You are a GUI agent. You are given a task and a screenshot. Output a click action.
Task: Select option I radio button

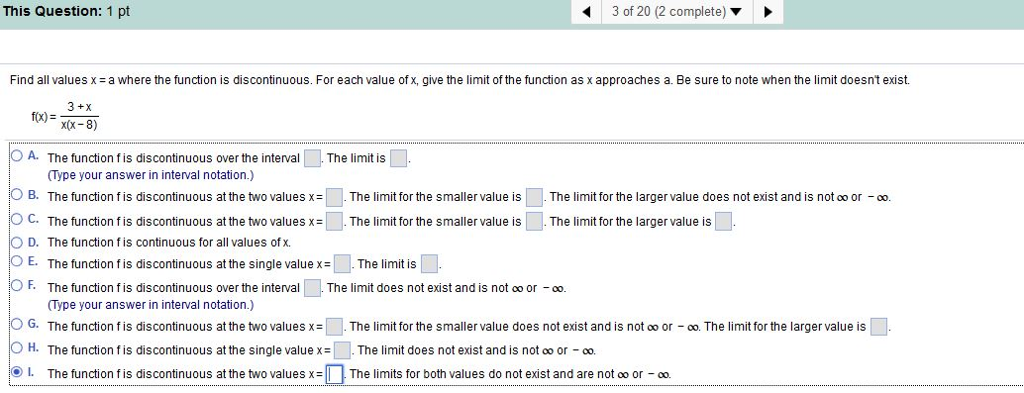[x=16, y=373]
